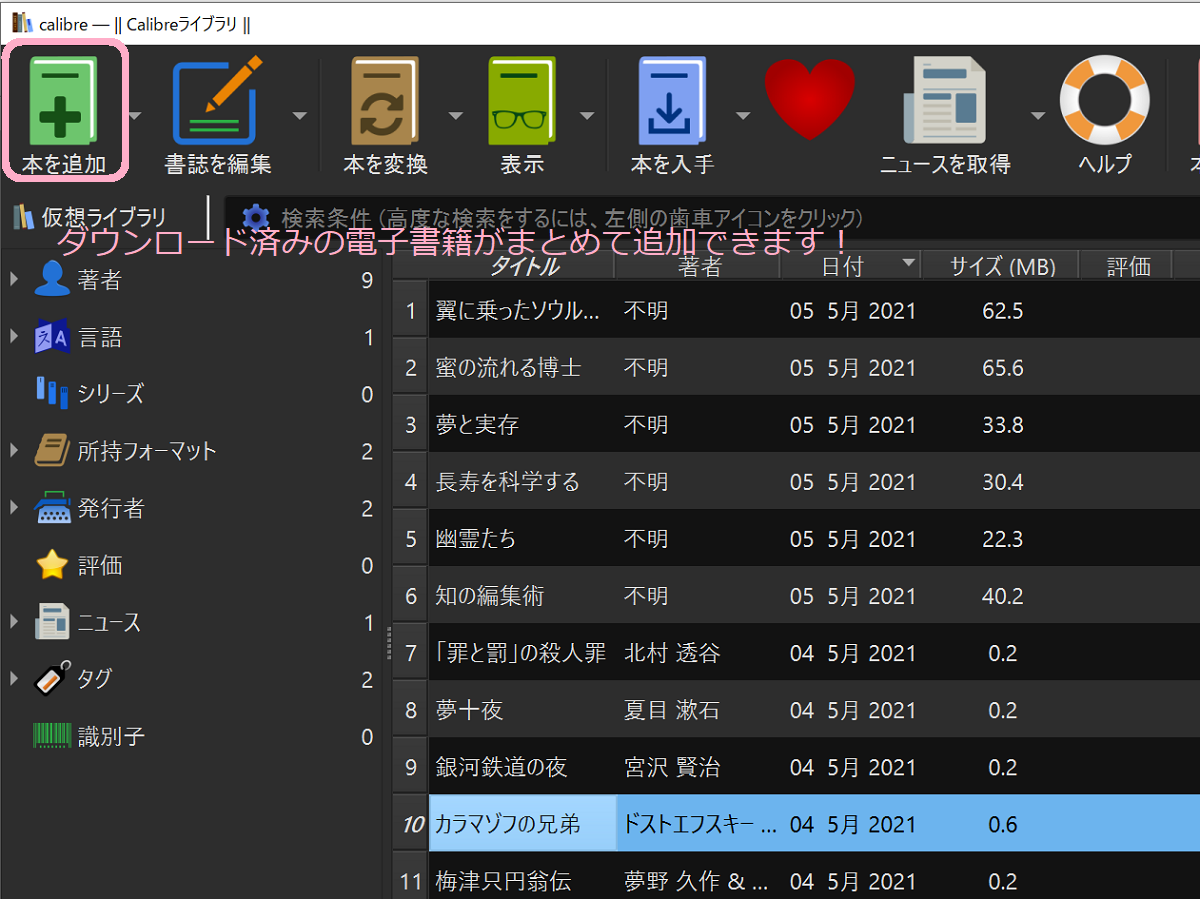Select the 評価 item in tag browser
The width and height of the screenshot is (1200, 899).
point(100,565)
